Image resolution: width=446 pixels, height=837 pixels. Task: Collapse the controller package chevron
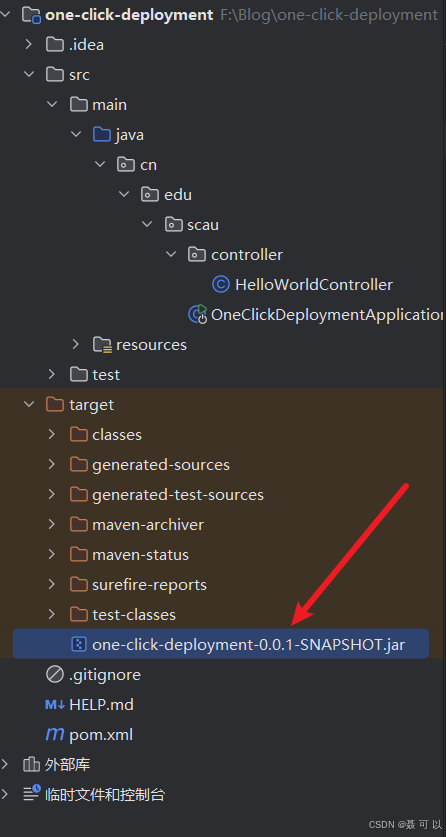[171, 255]
